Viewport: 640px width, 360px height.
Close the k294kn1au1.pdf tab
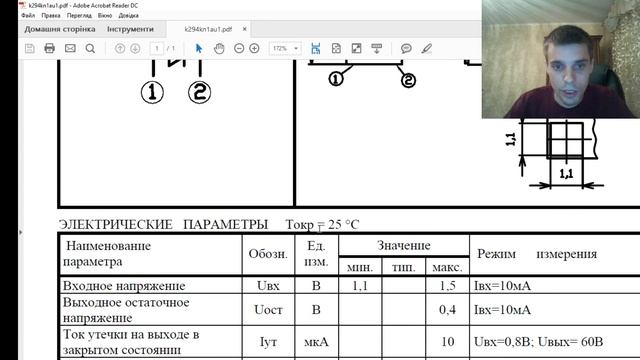click(x=244, y=29)
